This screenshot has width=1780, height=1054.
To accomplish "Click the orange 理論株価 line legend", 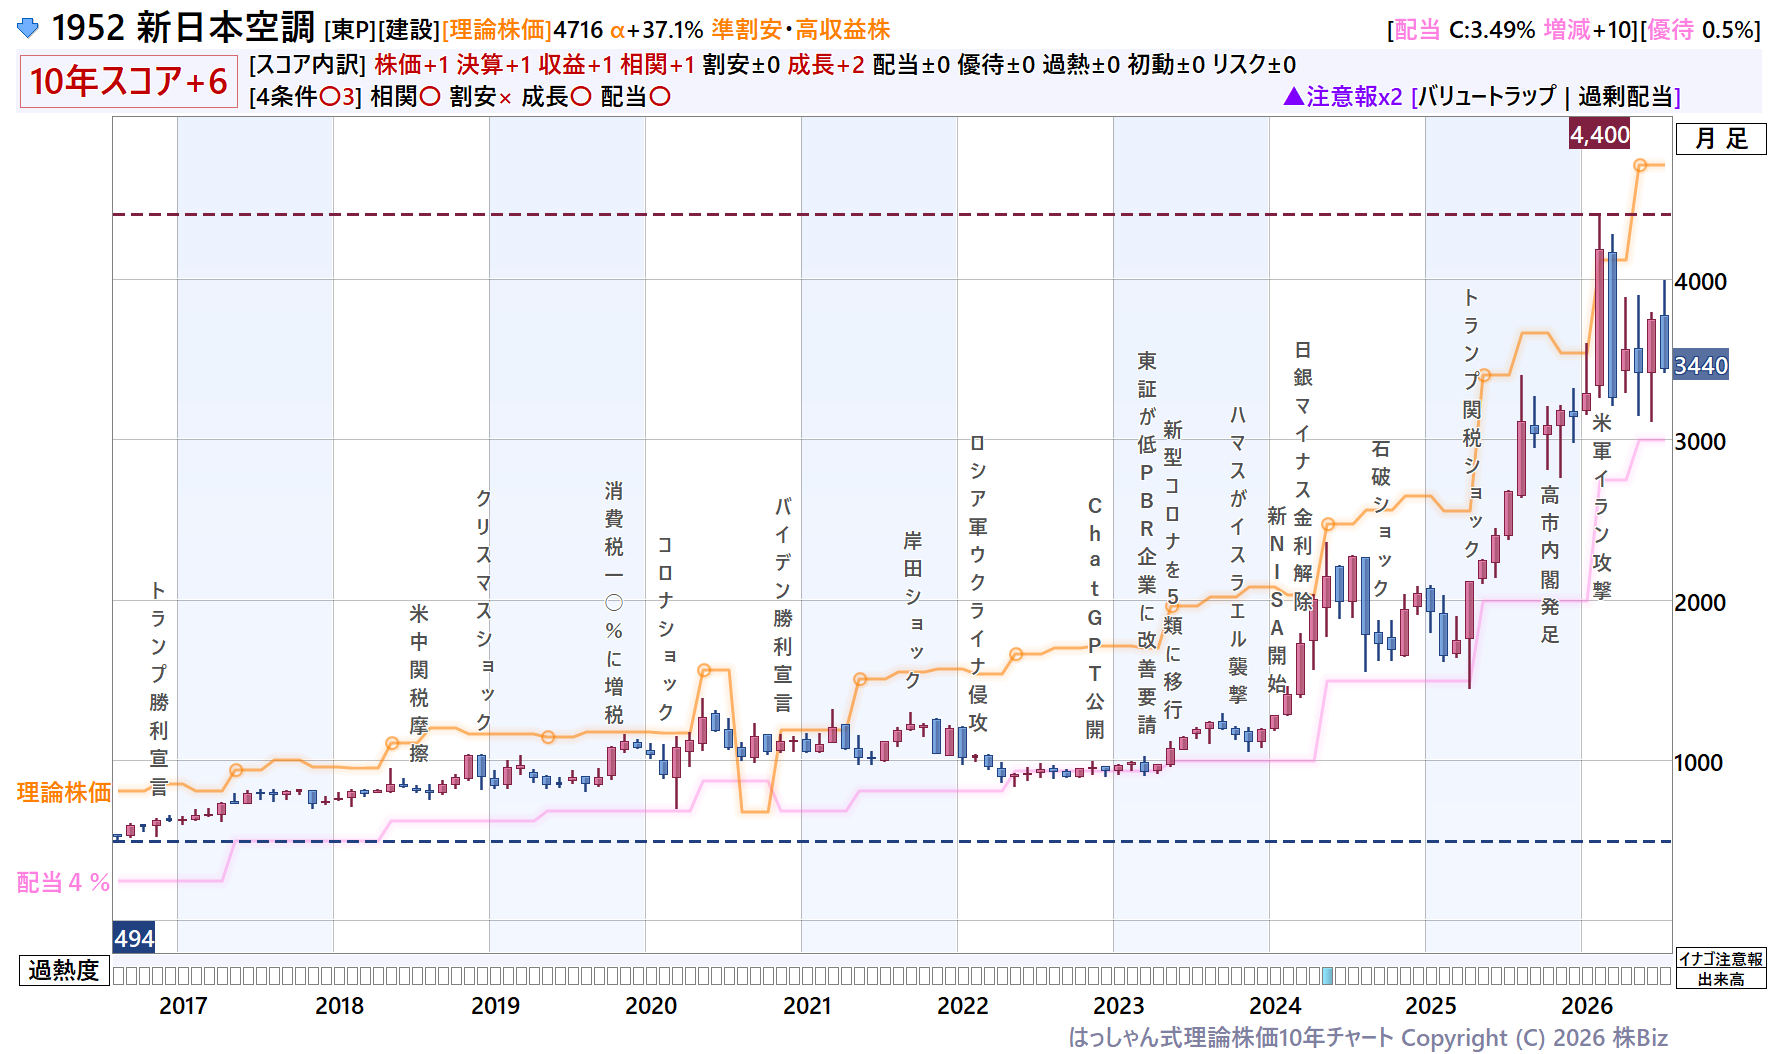I will point(64,793).
